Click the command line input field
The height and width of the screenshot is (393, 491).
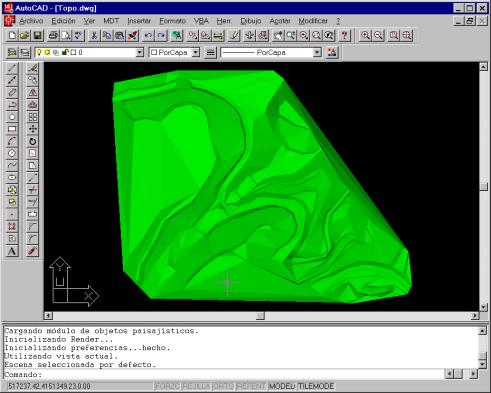tap(224, 374)
